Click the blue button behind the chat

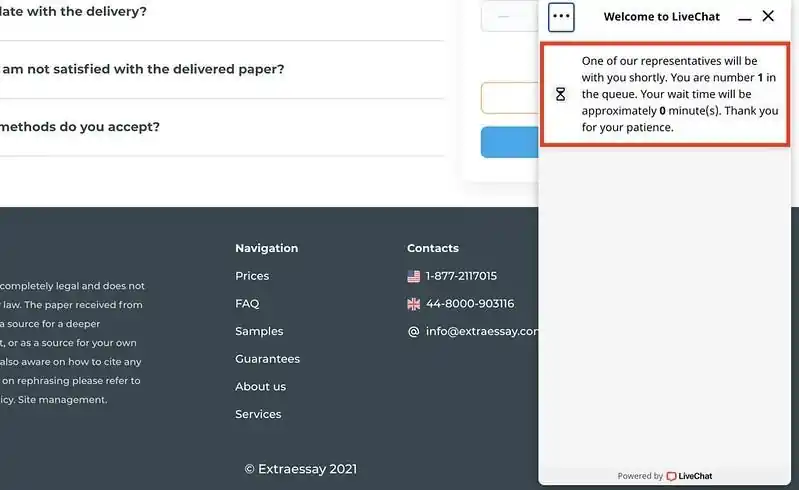pyautogui.click(x=510, y=142)
